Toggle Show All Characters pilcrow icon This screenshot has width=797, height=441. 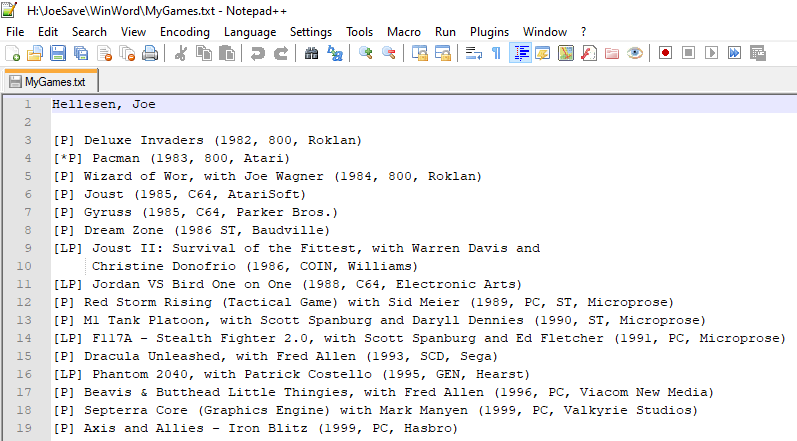pos(497,53)
